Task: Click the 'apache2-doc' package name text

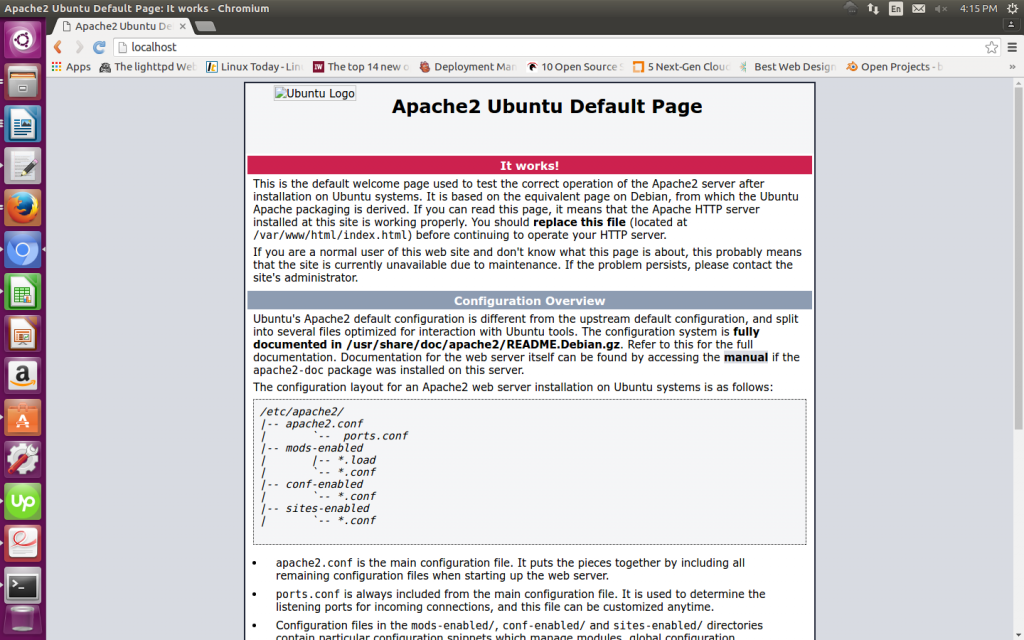Action: pos(288,370)
